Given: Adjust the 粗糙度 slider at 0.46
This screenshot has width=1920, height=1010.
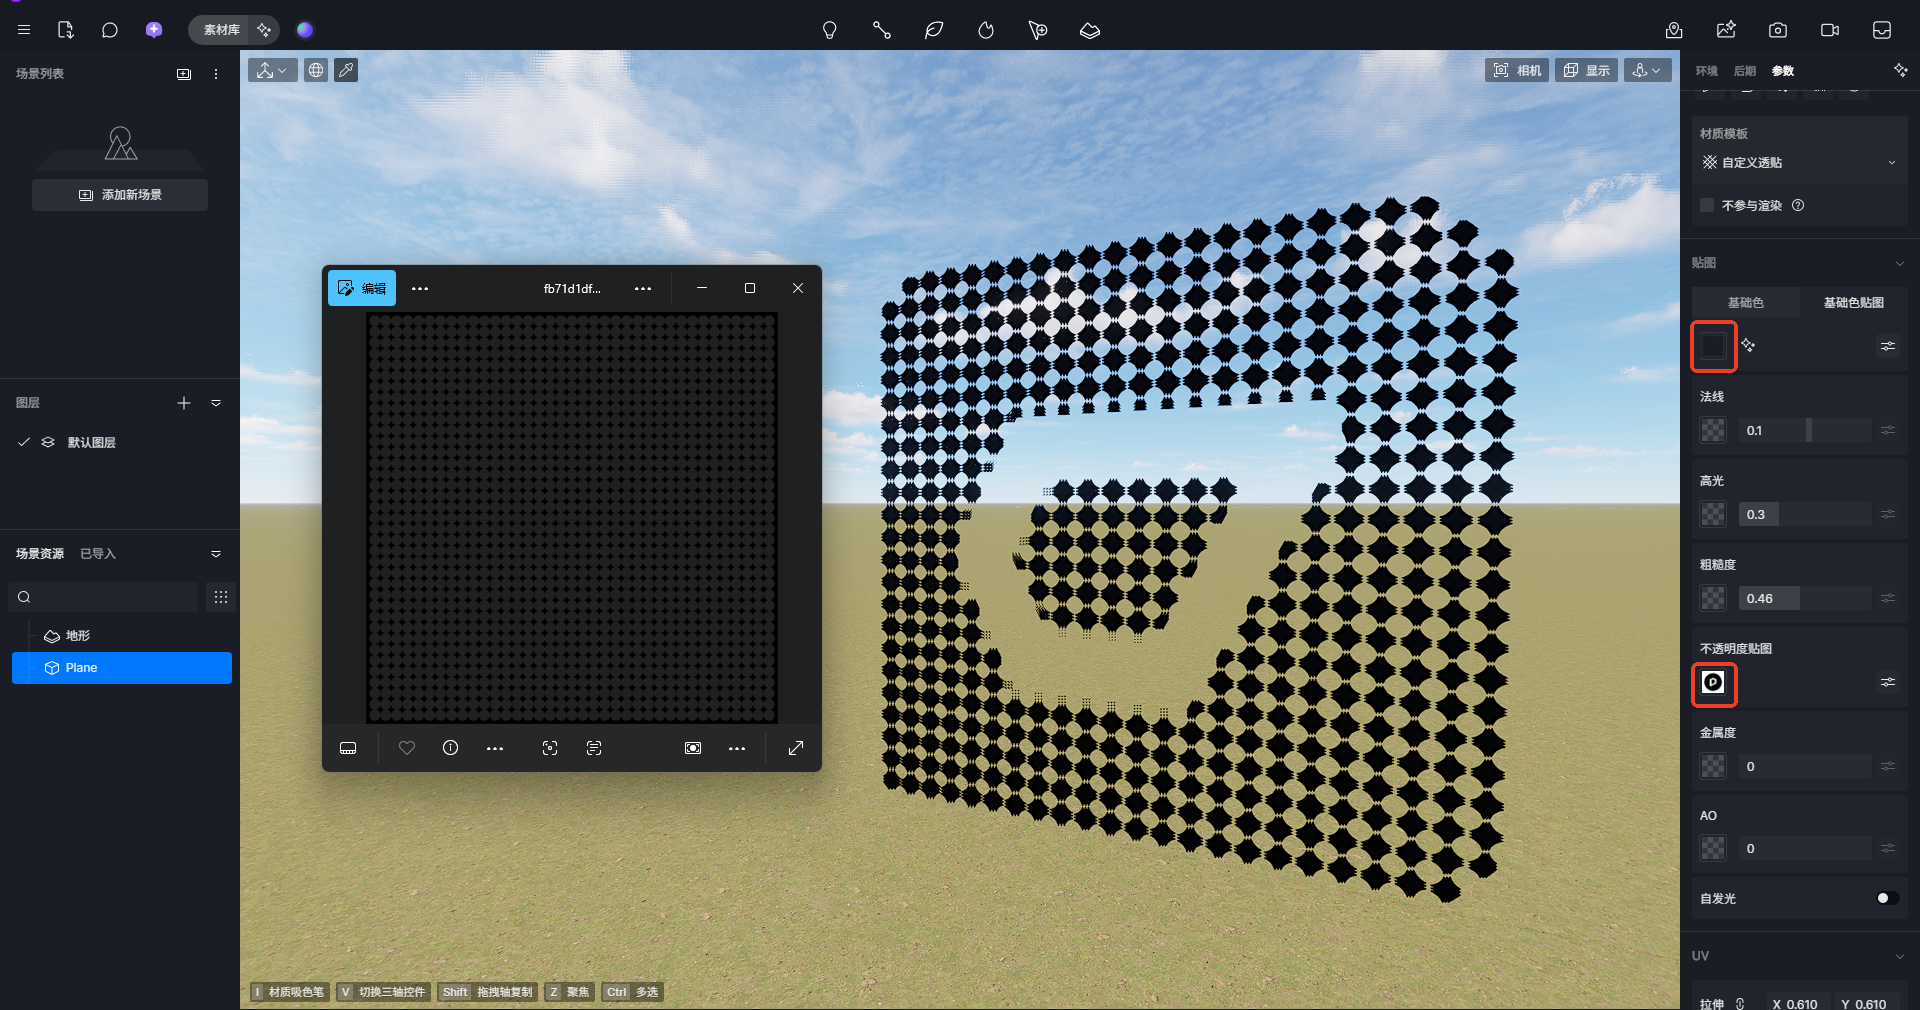Looking at the screenshot, I should pyautogui.click(x=1805, y=598).
